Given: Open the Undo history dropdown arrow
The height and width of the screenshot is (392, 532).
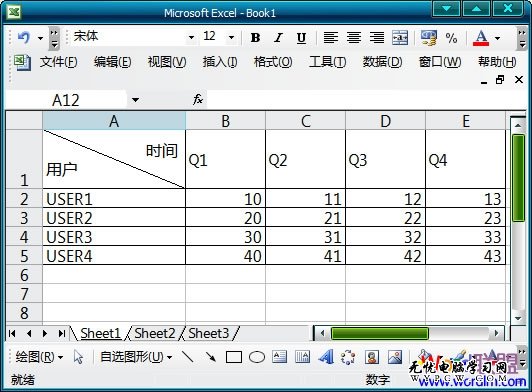Looking at the screenshot, I should point(40,38).
